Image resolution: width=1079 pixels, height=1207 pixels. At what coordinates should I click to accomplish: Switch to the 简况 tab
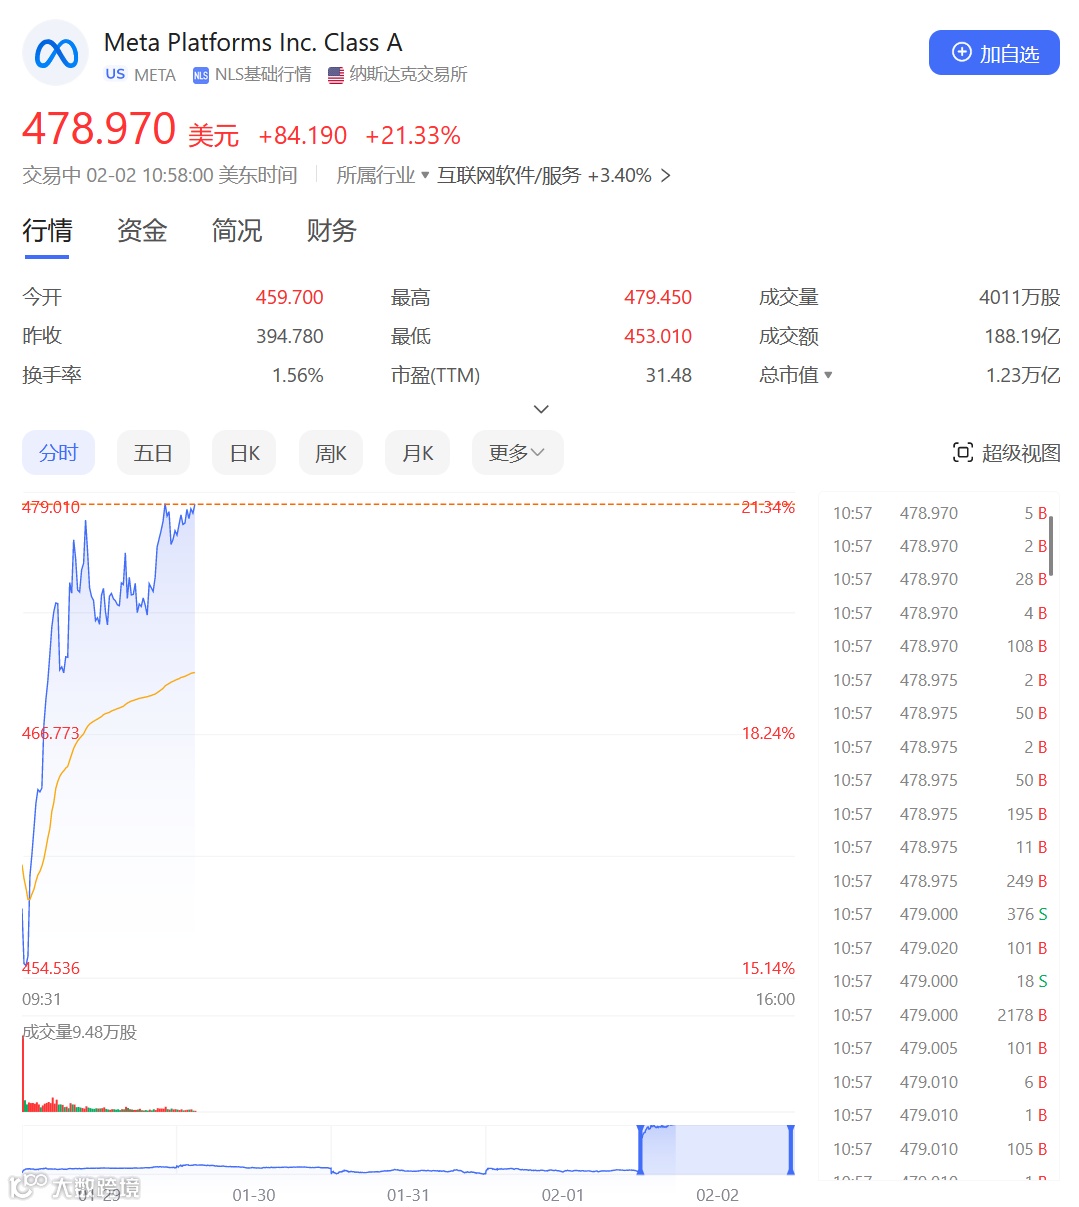tap(237, 231)
